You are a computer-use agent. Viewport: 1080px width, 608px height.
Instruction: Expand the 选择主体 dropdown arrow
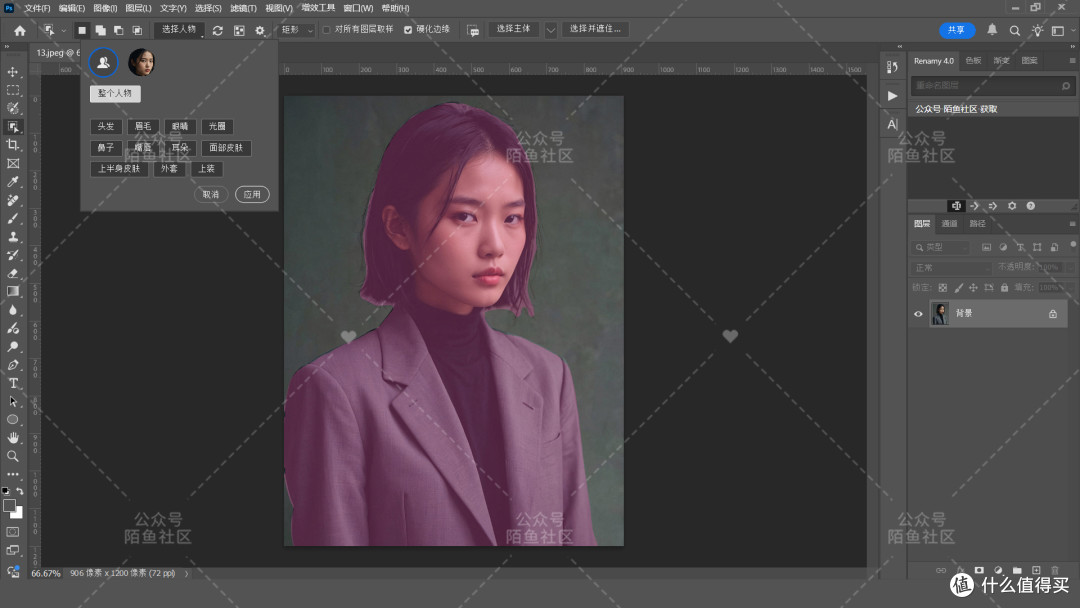pos(550,30)
